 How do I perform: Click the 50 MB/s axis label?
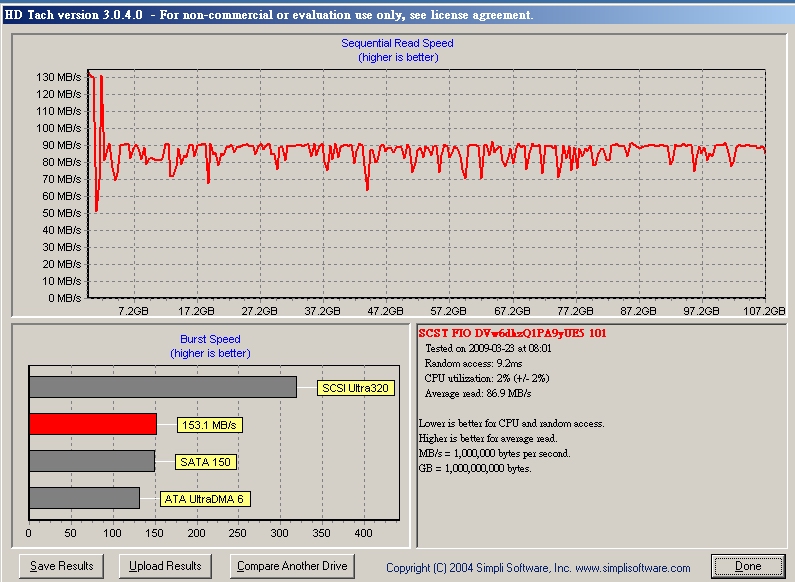(61, 213)
